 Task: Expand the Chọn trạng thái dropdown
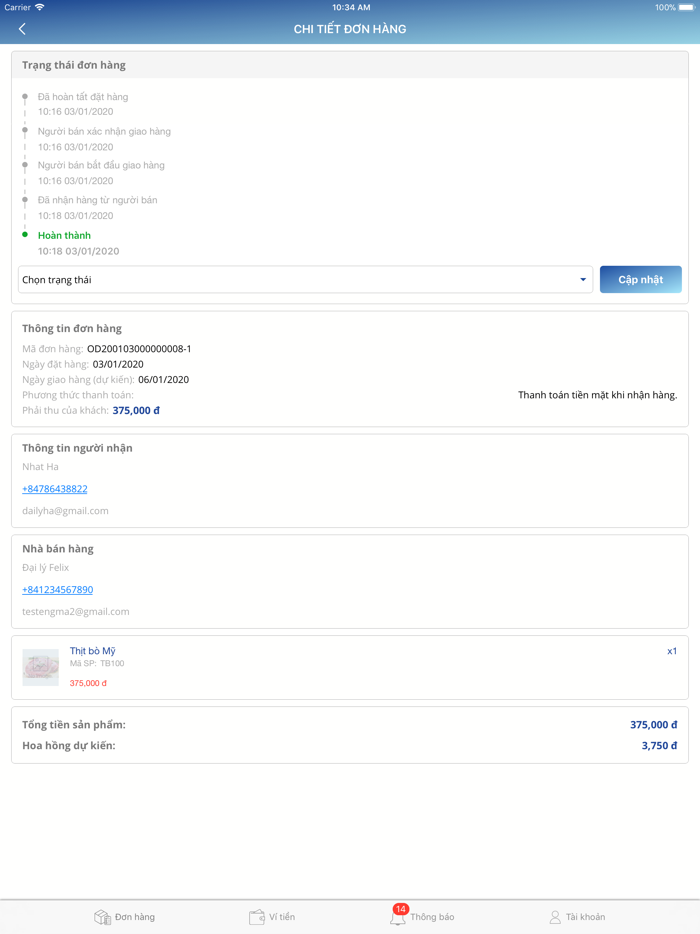point(300,280)
